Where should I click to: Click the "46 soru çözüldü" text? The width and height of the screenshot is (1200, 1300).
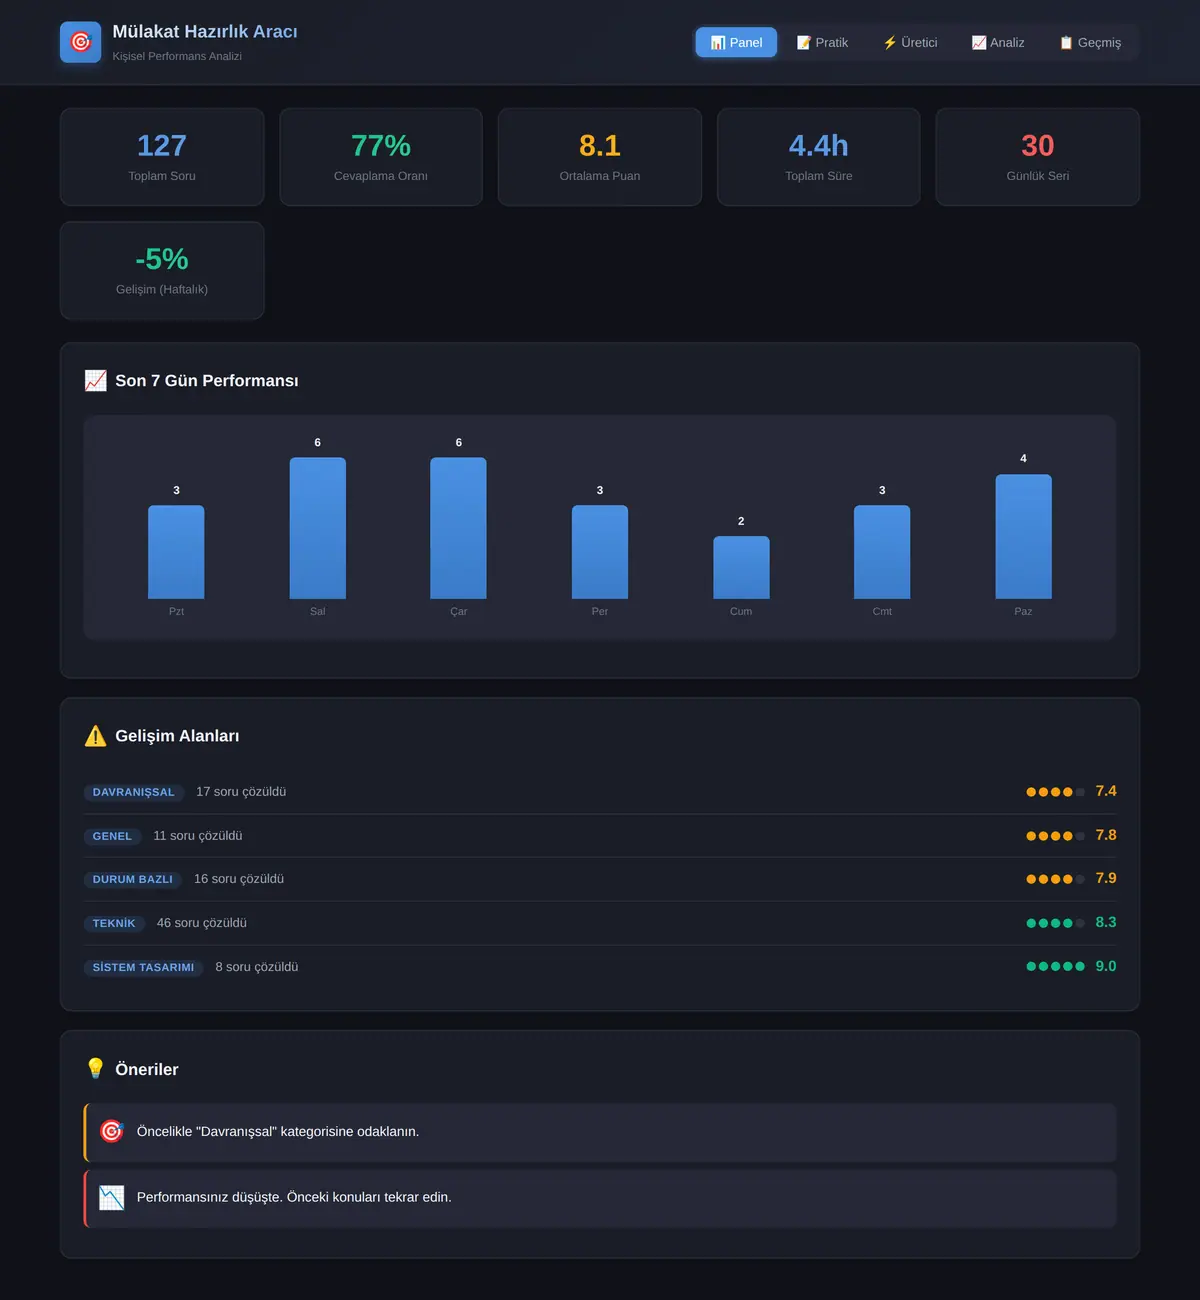(x=202, y=923)
